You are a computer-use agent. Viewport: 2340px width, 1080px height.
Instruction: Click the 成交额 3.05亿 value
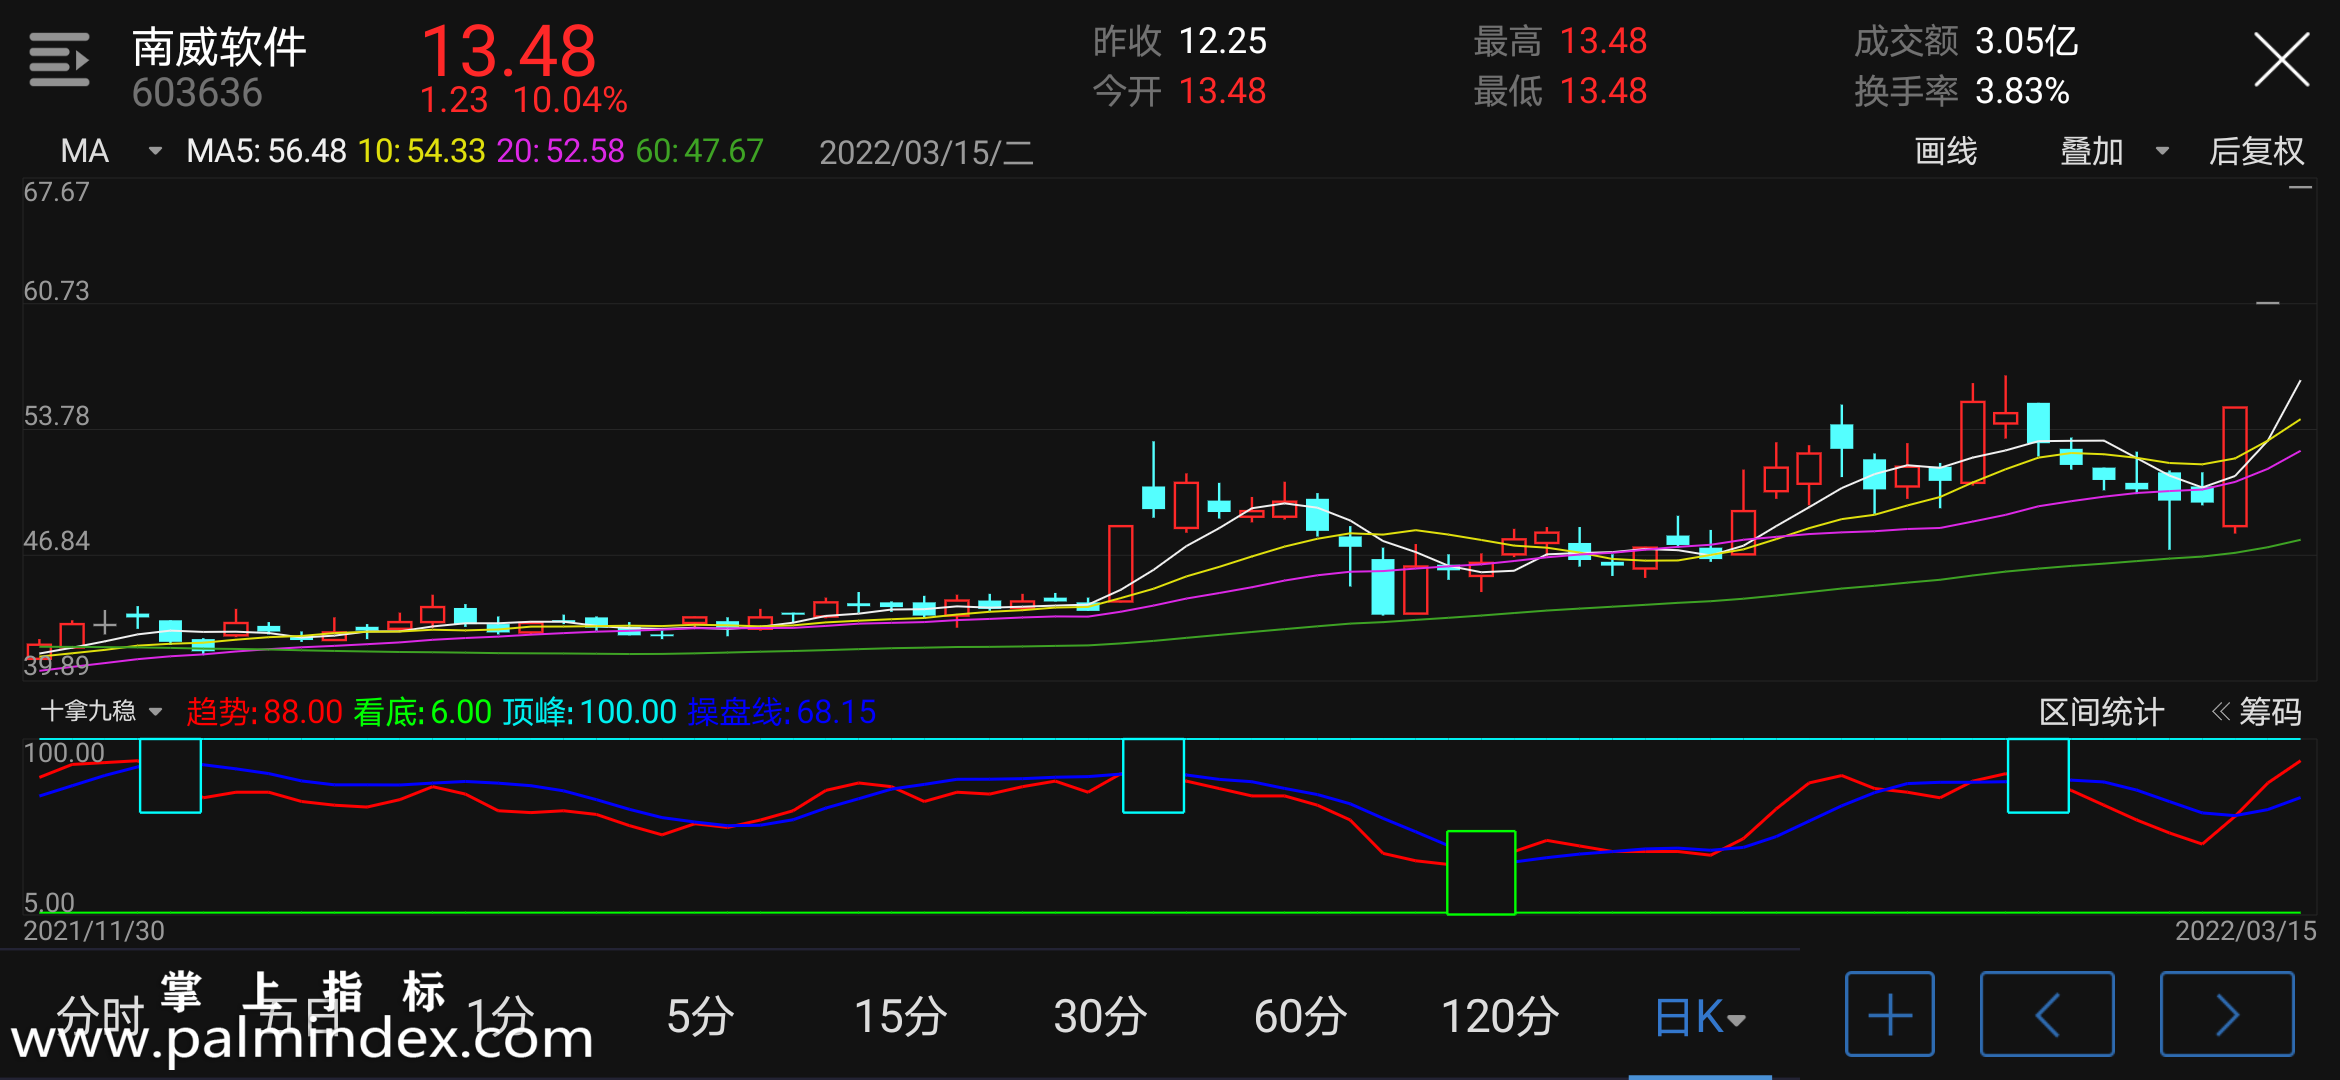(2026, 42)
